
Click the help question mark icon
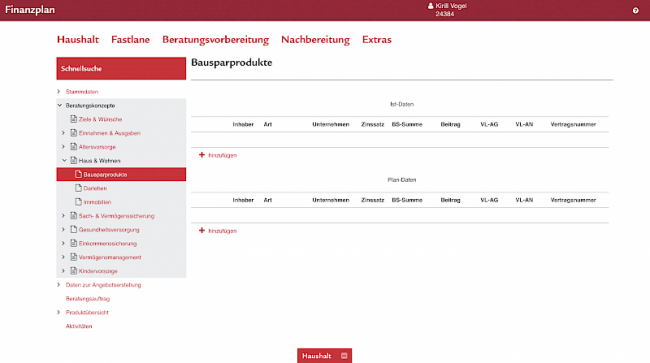(x=635, y=10)
